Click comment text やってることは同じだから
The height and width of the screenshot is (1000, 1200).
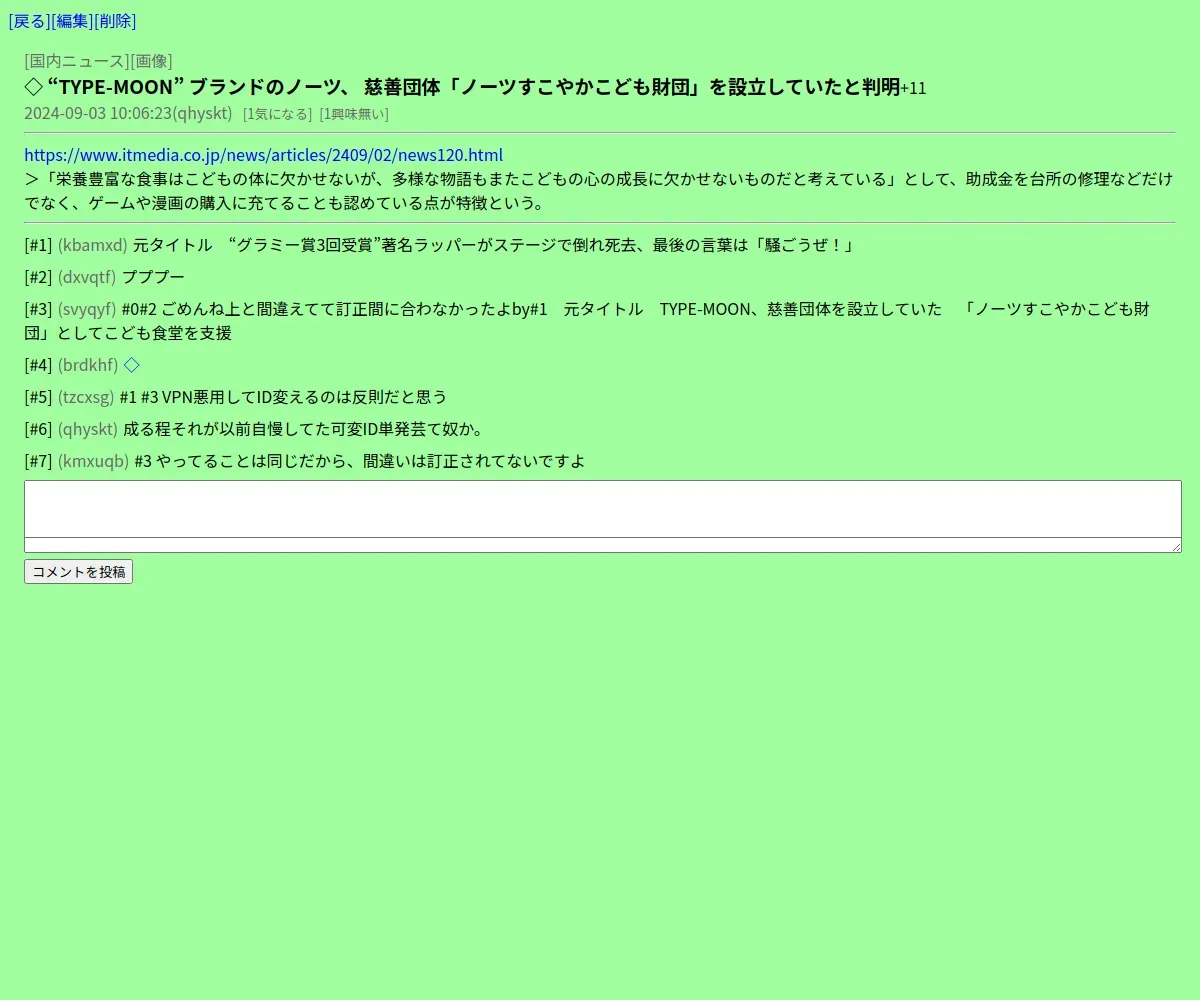point(359,461)
